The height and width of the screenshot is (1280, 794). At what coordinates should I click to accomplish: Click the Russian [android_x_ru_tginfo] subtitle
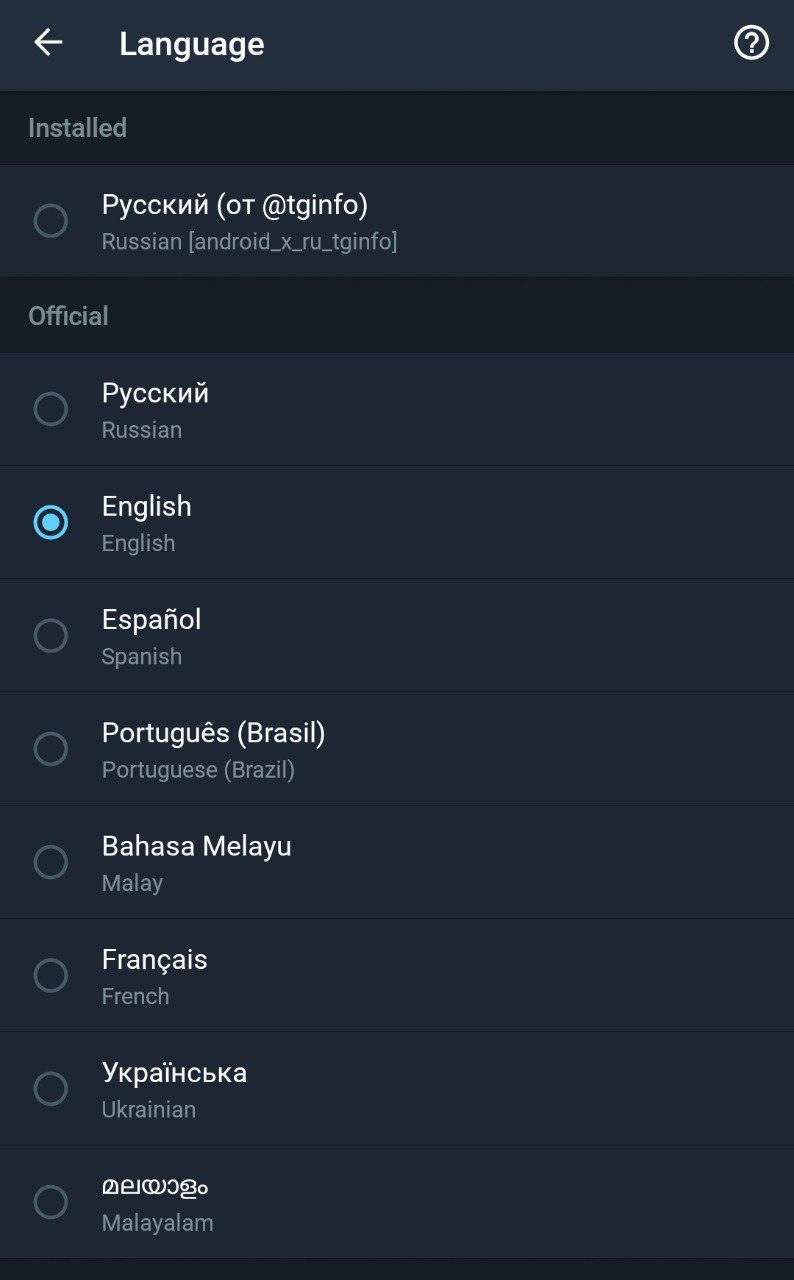(x=249, y=242)
